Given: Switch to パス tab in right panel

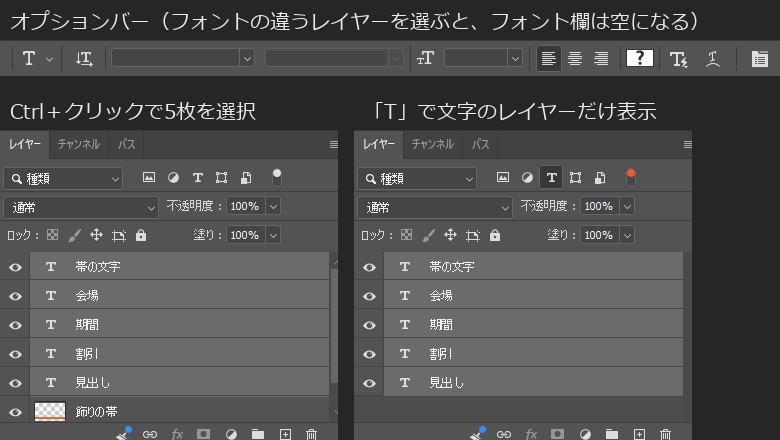Looking at the screenshot, I should [481, 144].
